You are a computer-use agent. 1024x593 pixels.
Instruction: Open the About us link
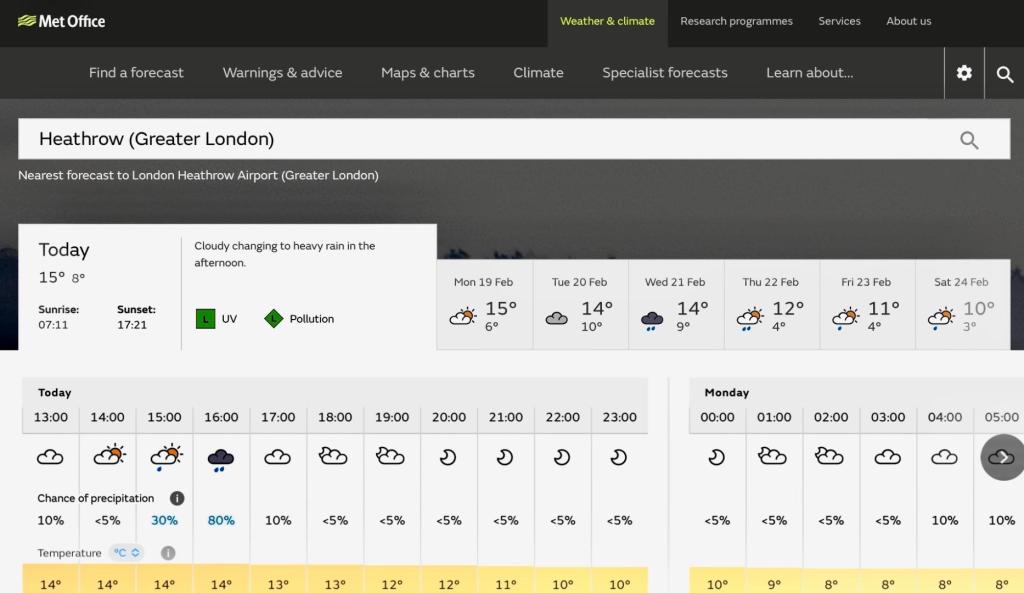coord(908,21)
